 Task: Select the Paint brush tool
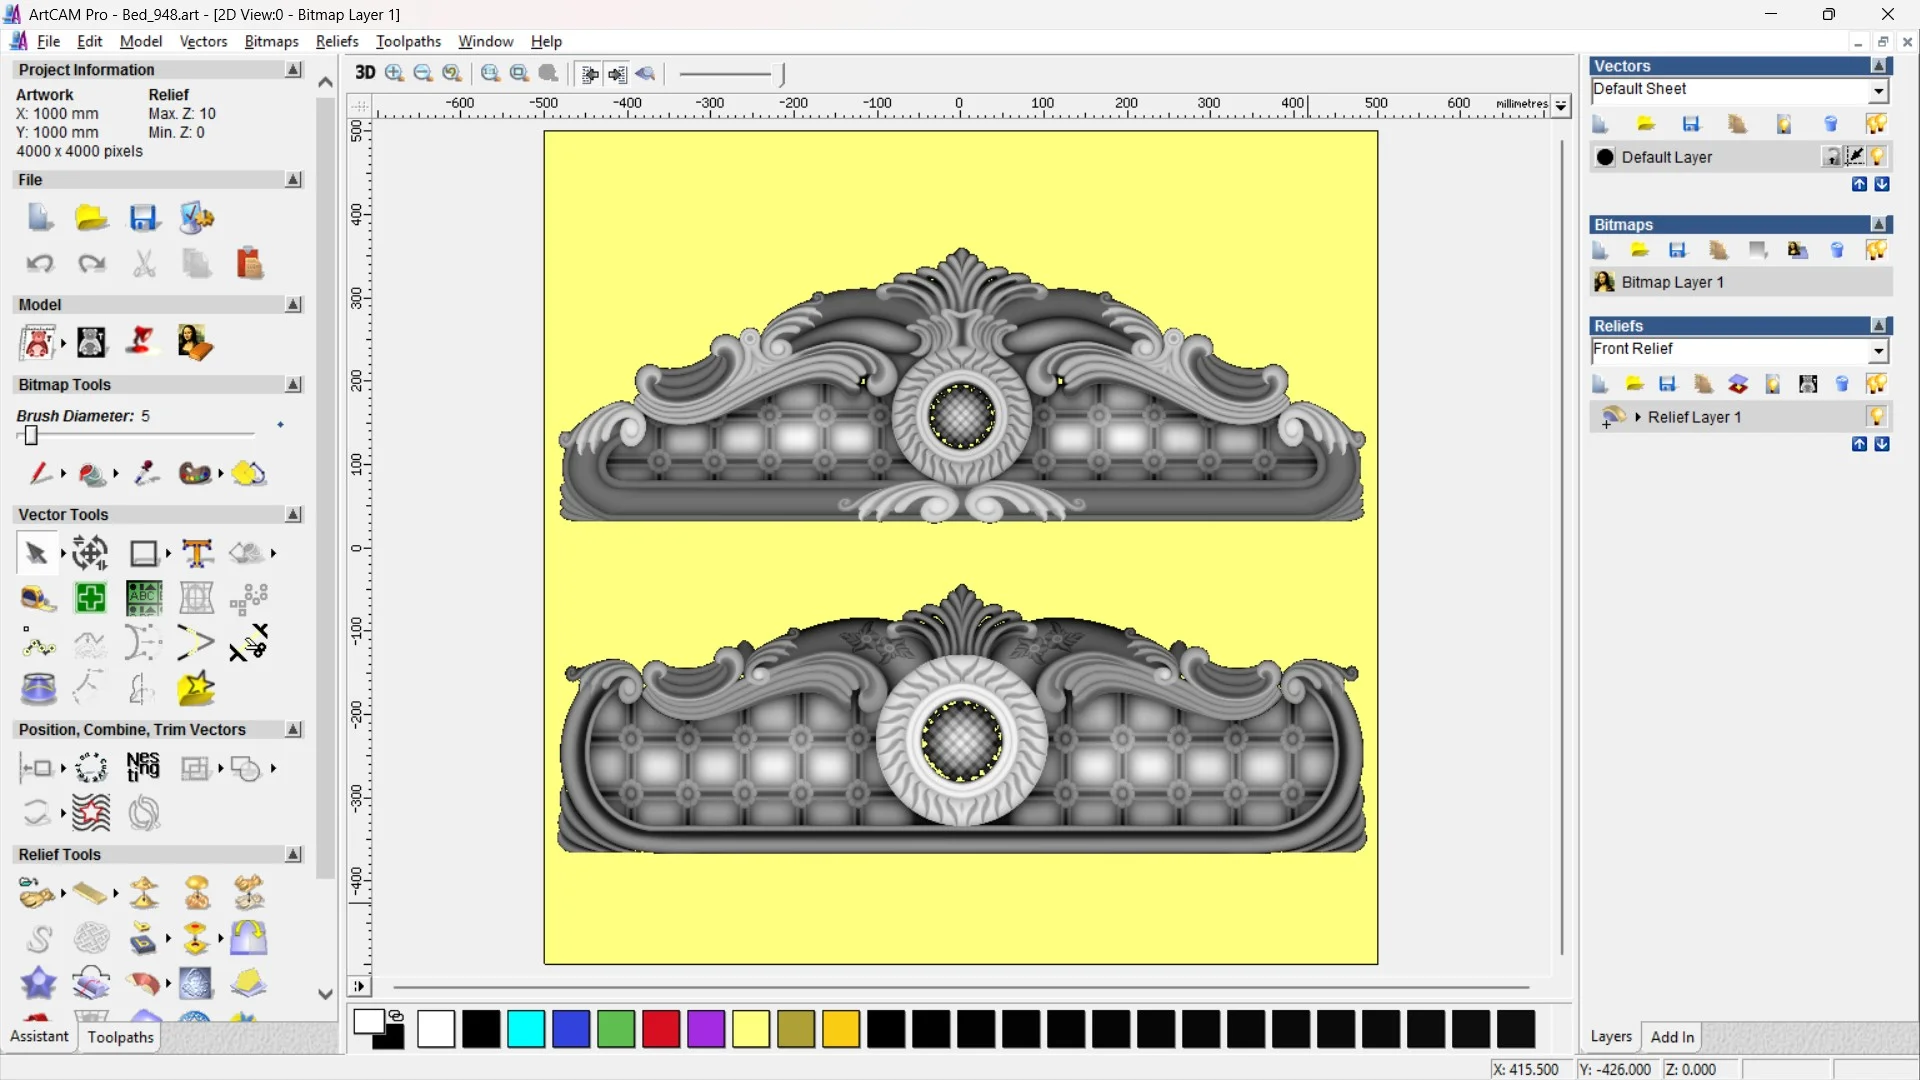coord(39,473)
